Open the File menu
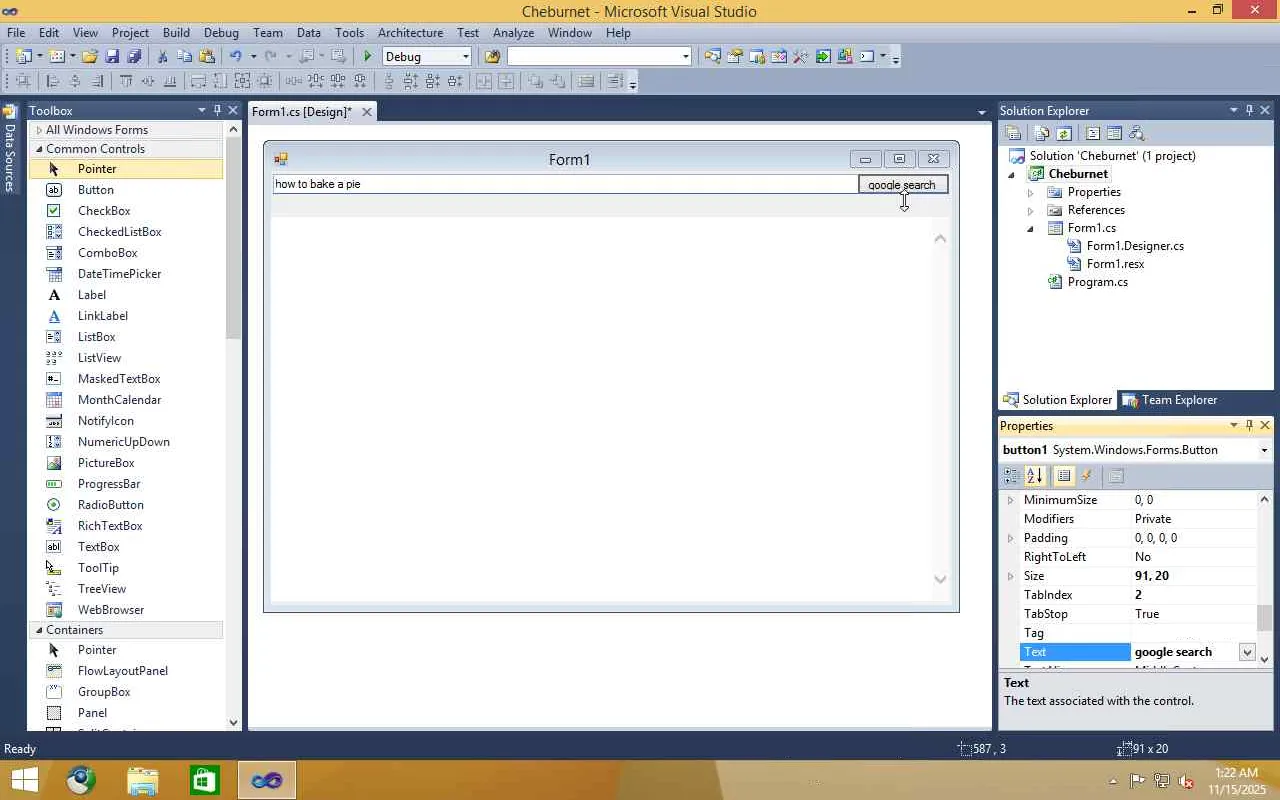Viewport: 1280px width, 800px height. tap(16, 33)
